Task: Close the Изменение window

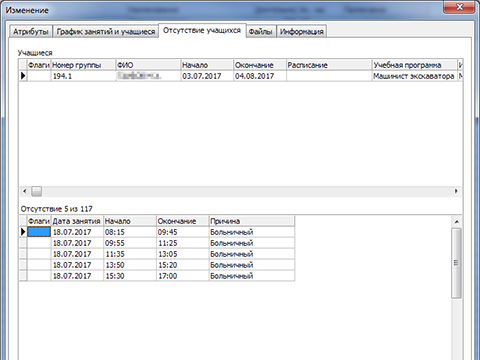Action: point(459,7)
